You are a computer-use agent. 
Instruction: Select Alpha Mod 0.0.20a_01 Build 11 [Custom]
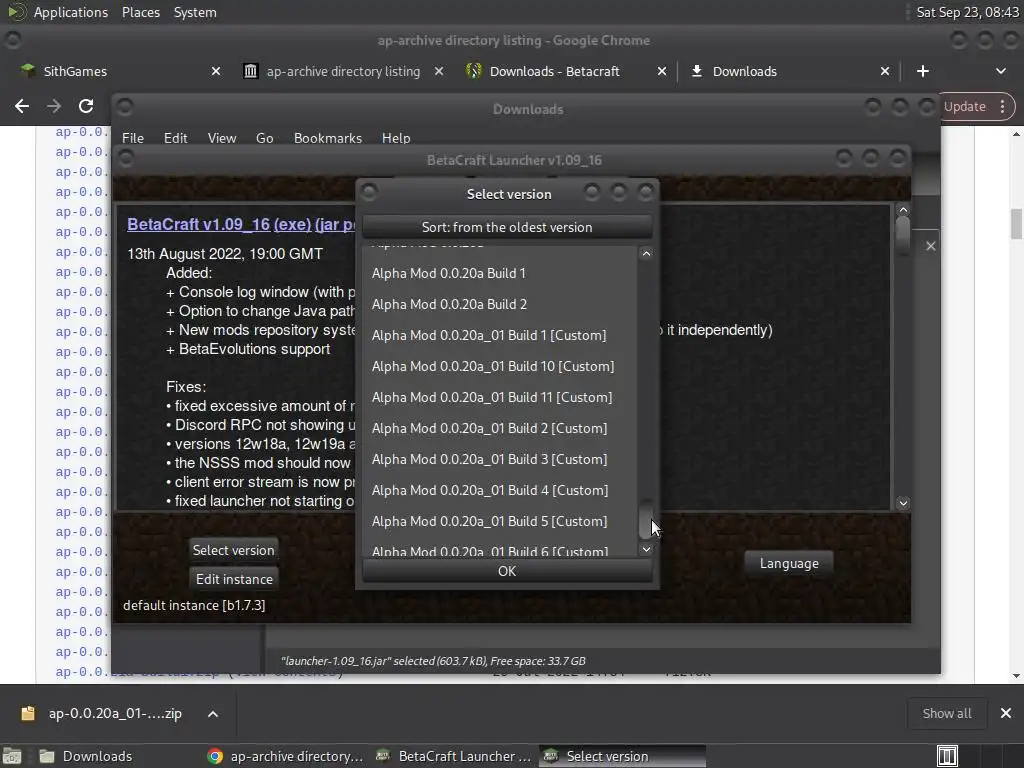pyautogui.click(x=500, y=397)
